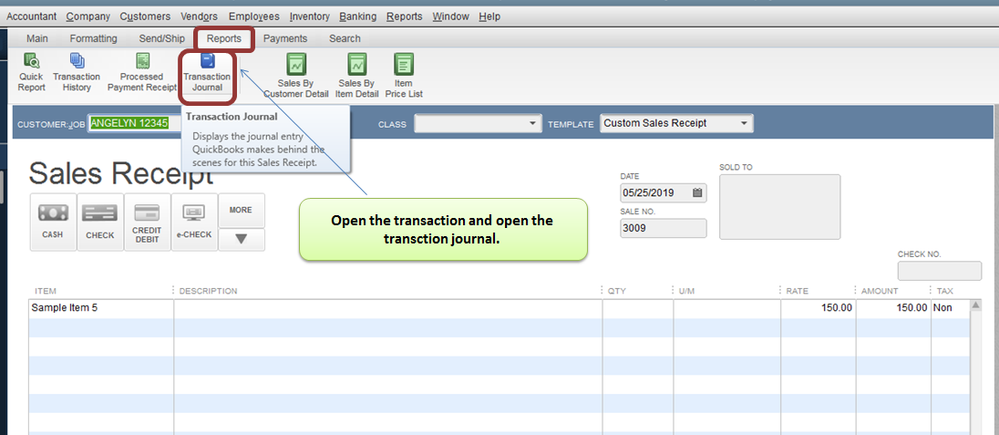Select CASH payment method
999x435 pixels.
53,222
